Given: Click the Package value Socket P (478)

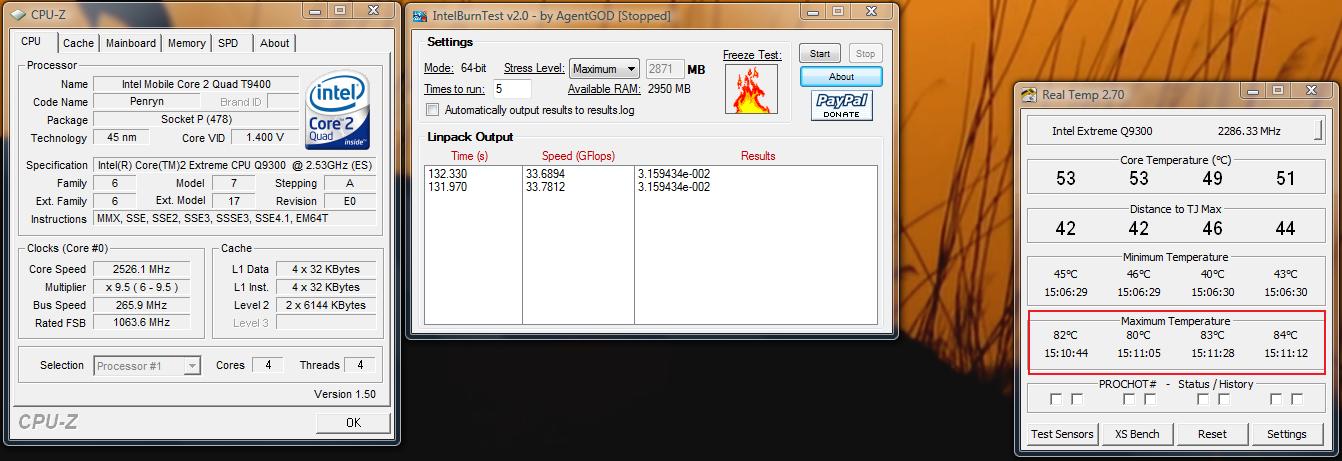Looking at the screenshot, I should [196, 120].
